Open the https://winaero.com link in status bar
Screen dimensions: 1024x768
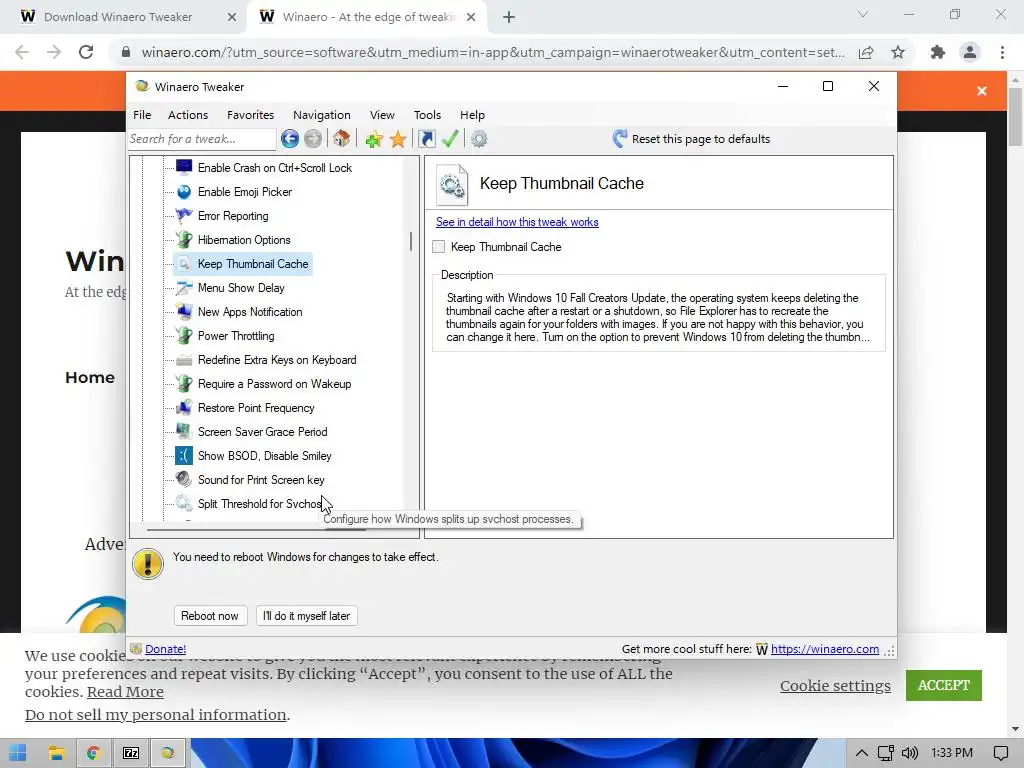[825, 649]
